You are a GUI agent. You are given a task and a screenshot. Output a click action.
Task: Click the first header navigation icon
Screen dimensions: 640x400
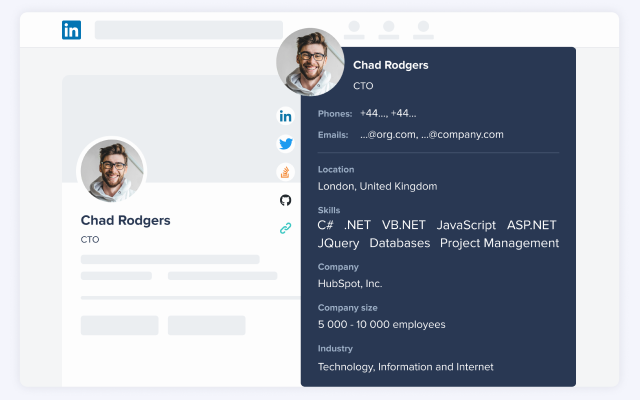pyautogui.click(x=353, y=29)
